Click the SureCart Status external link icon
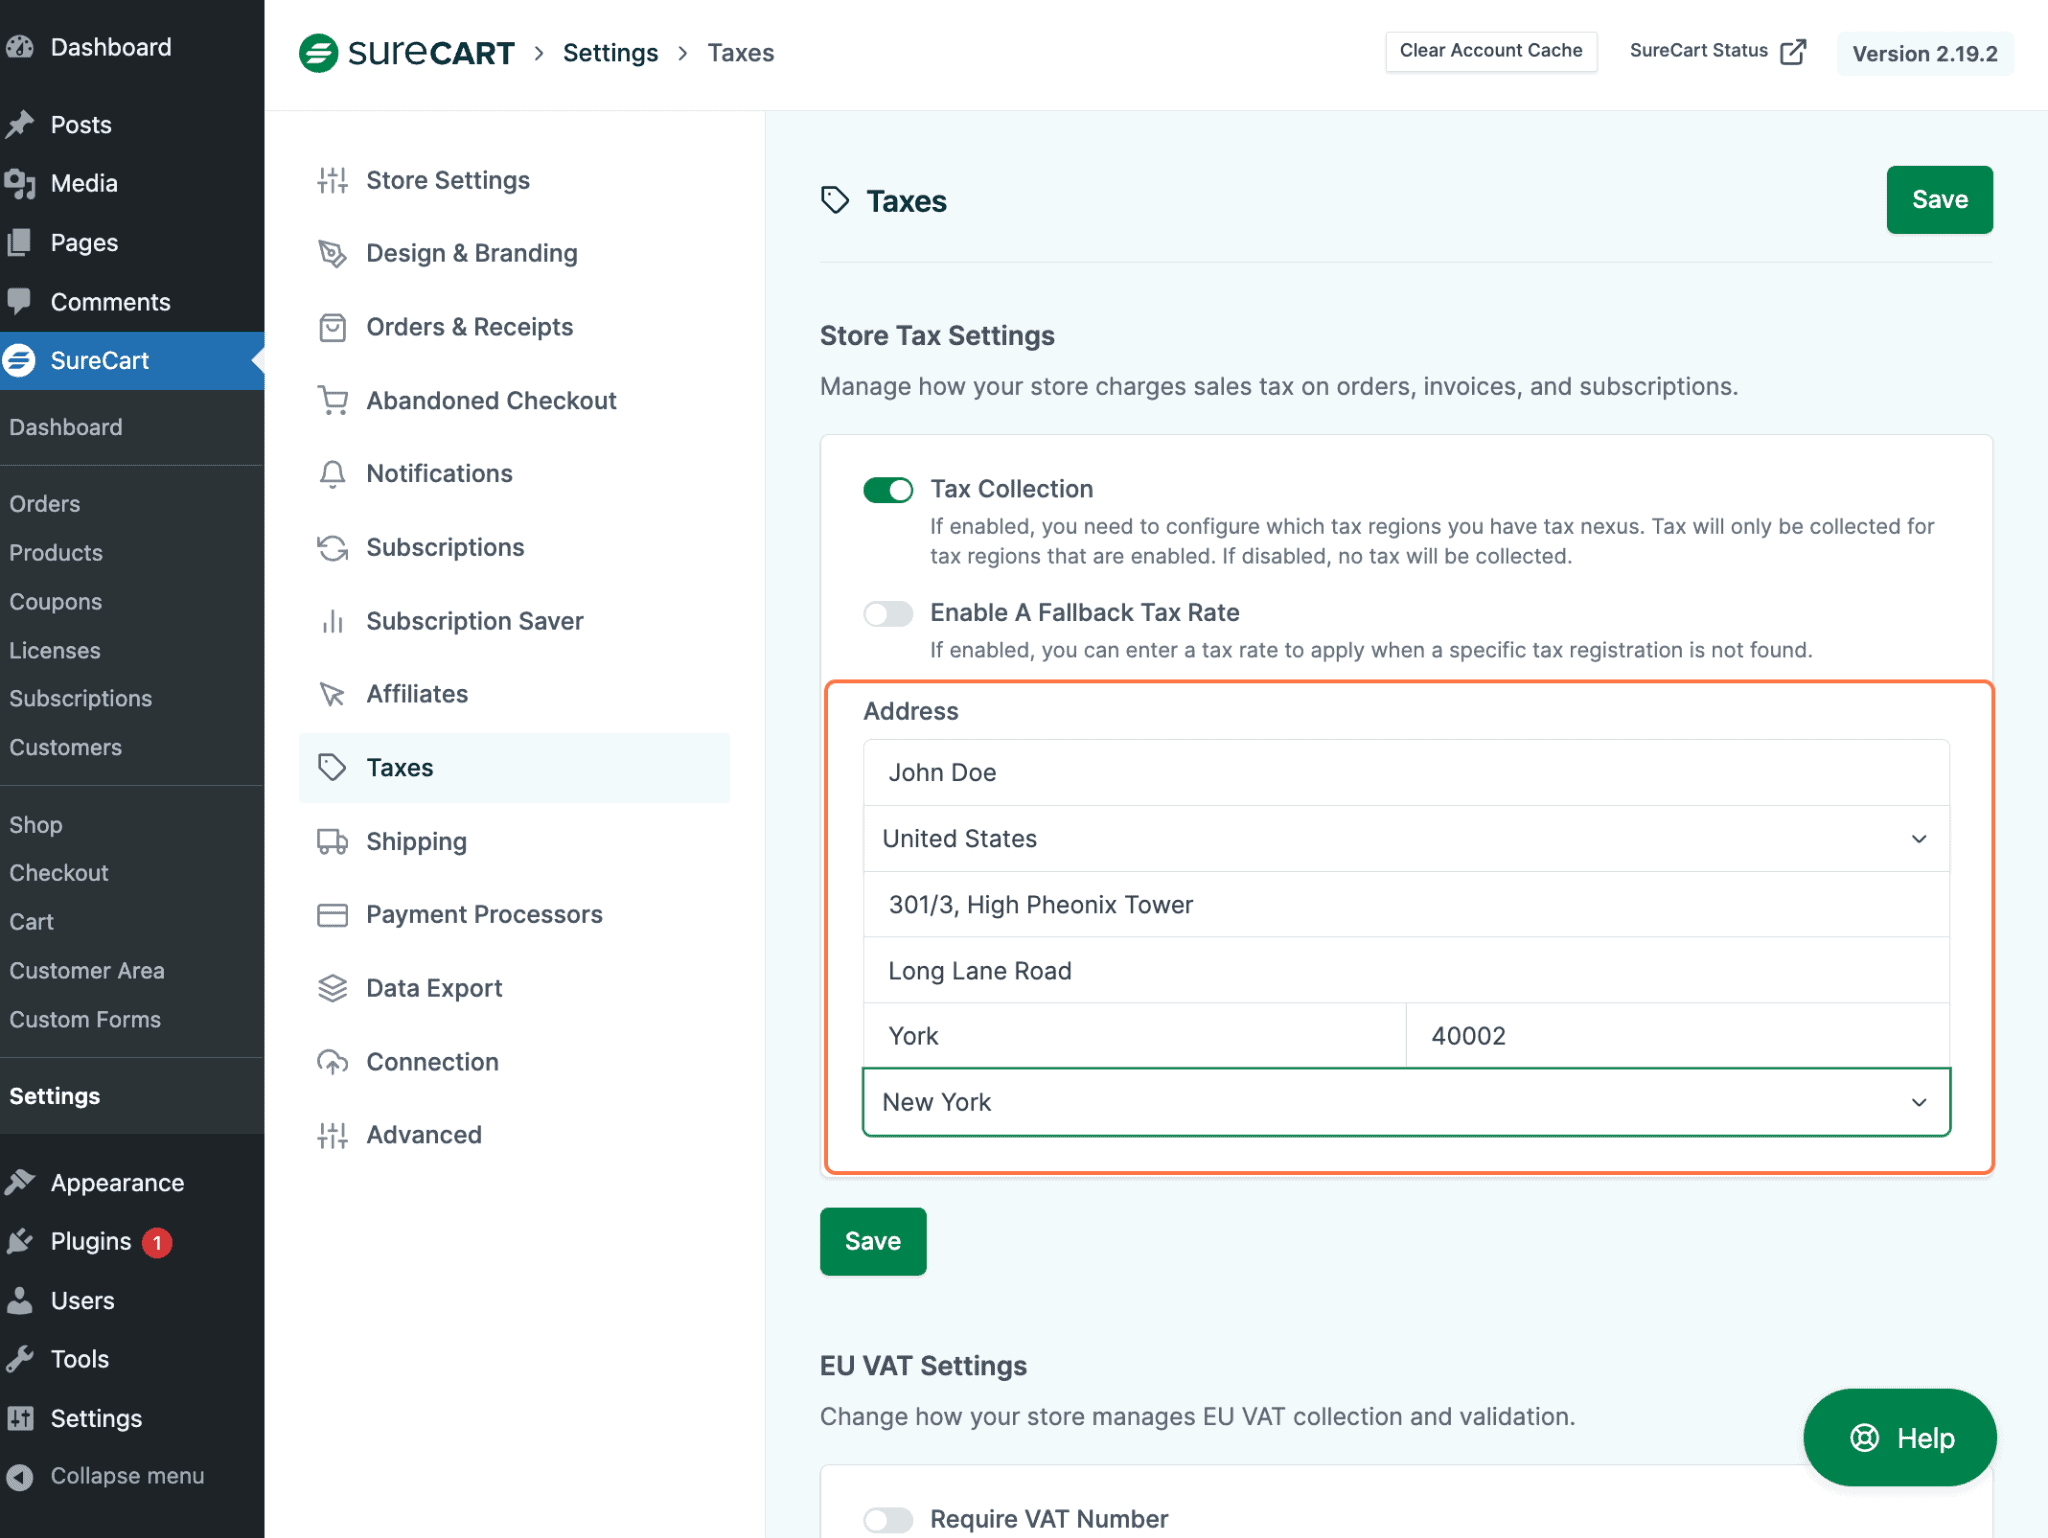Image resolution: width=2048 pixels, height=1538 pixels. point(1793,52)
